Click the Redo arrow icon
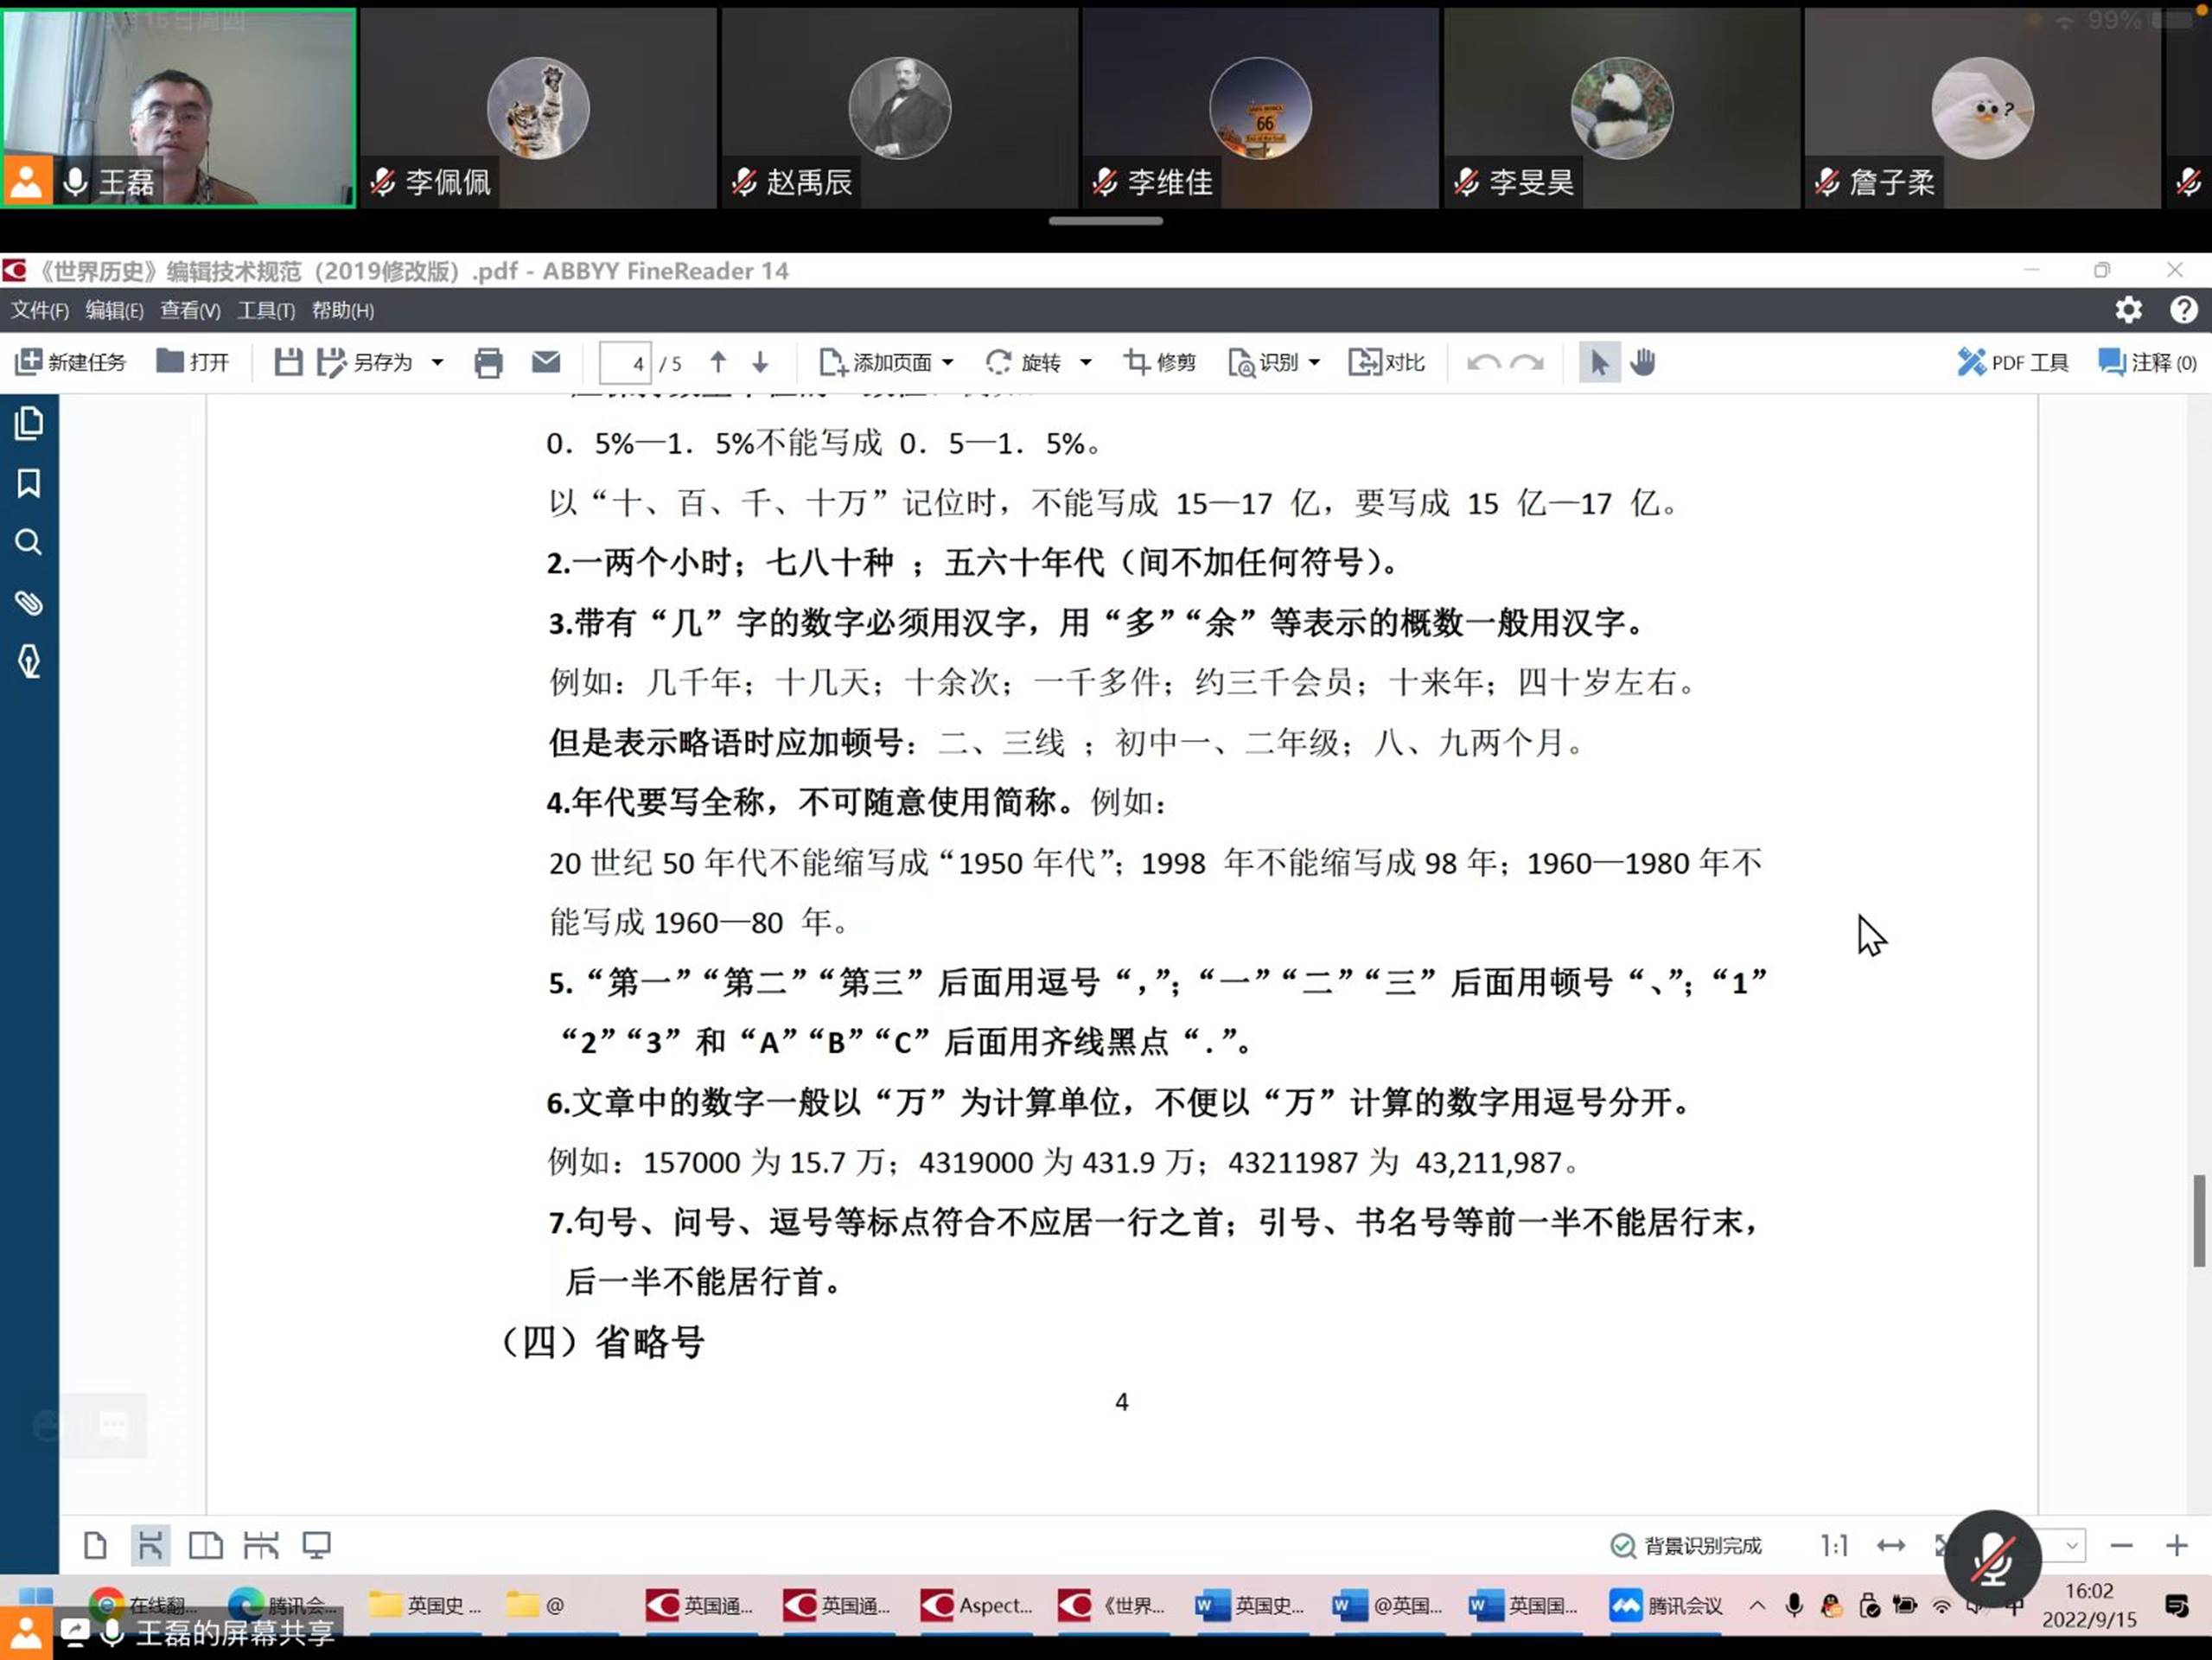Viewport: 2212px width, 1660px height. point(1527,362)
